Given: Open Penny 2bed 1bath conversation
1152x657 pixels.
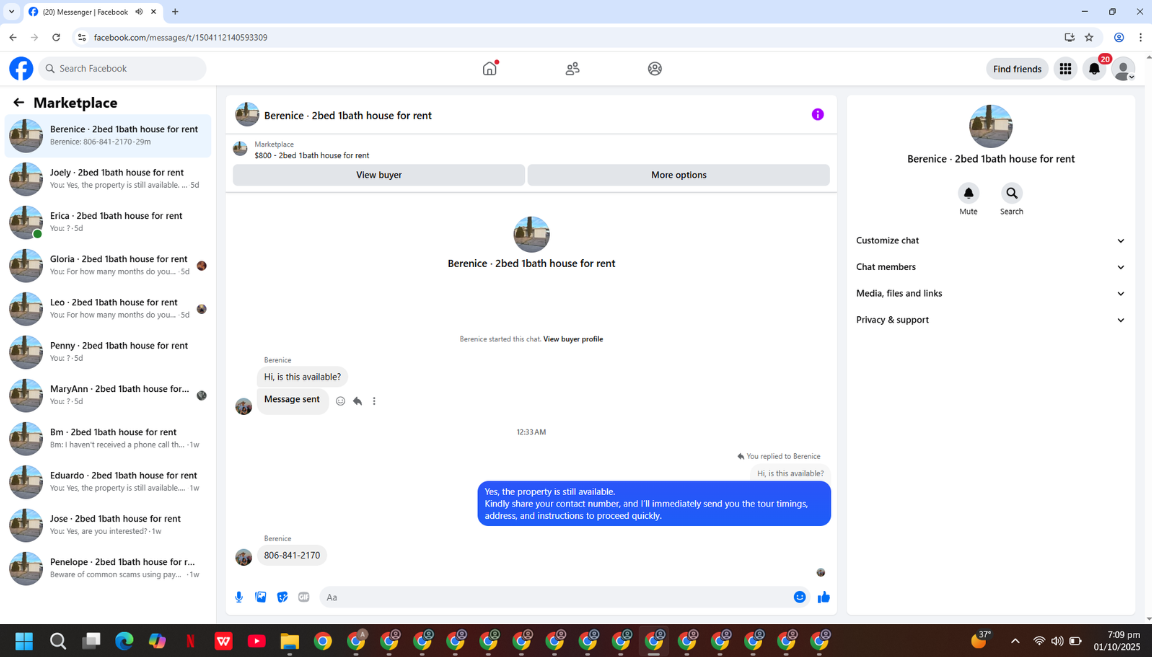Looking at the screenshot, I should click(x=108, y=352).
